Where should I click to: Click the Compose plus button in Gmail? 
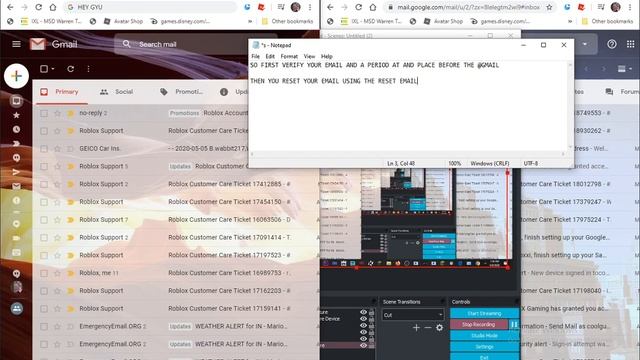(x=16, y=76)
